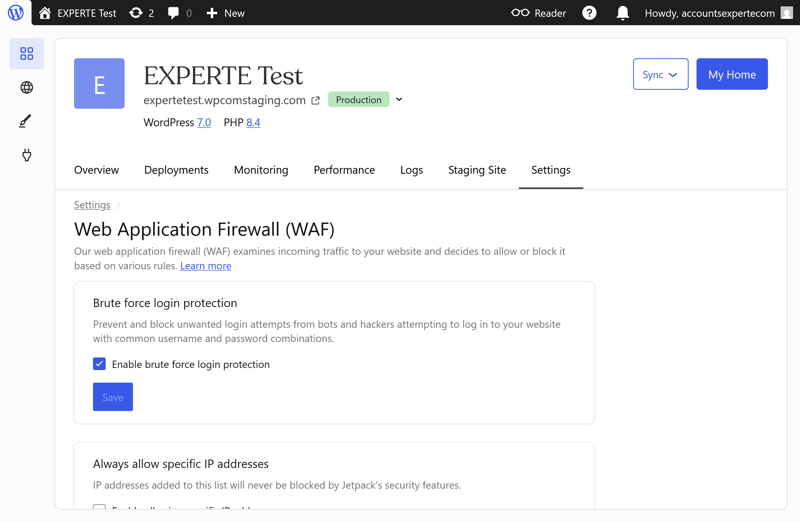Open the updates icon showing 2

[x=141, y=13]
